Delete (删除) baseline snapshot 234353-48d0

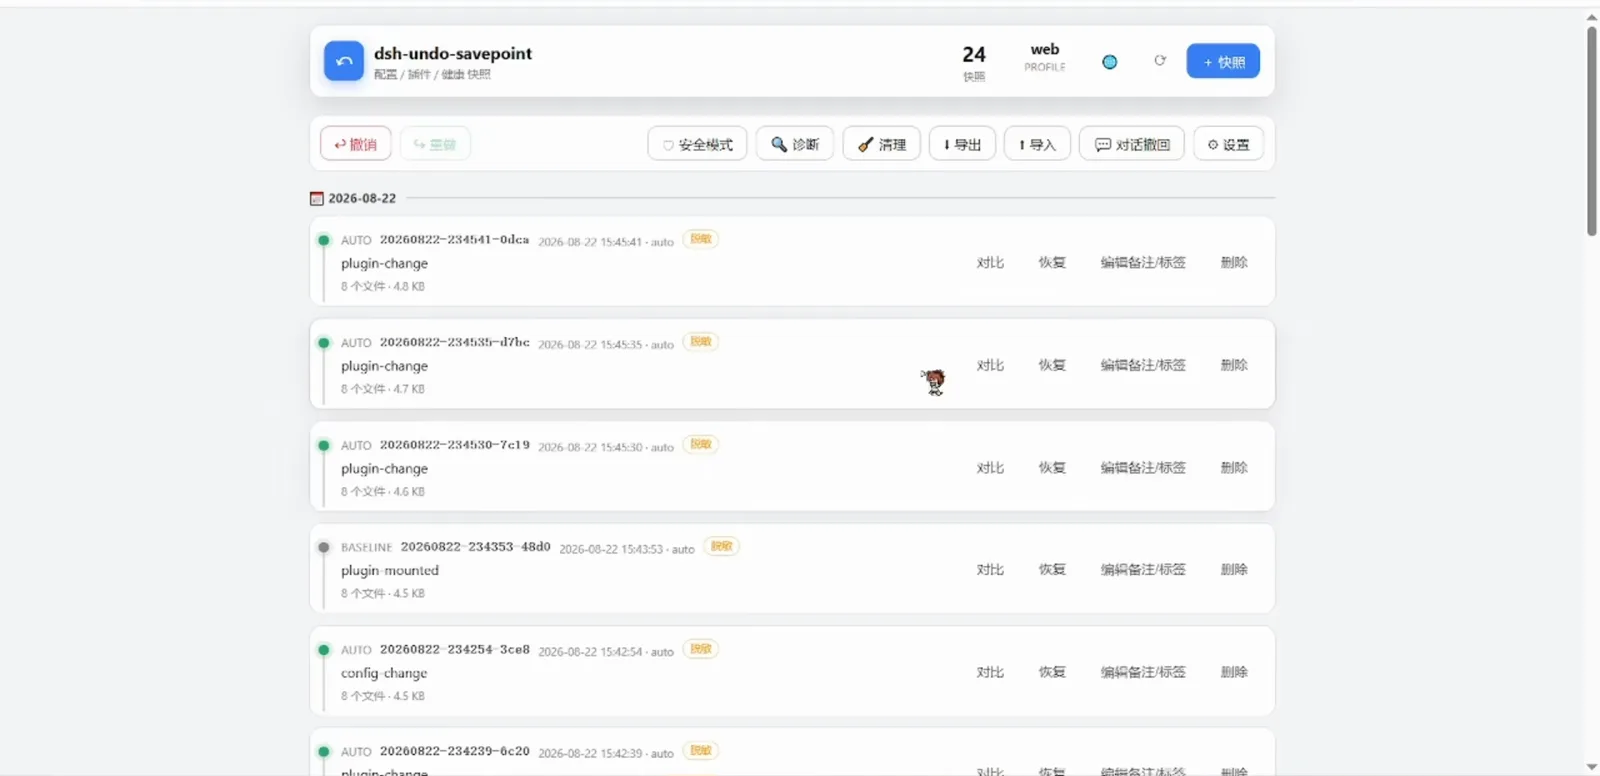(1234, 569)
